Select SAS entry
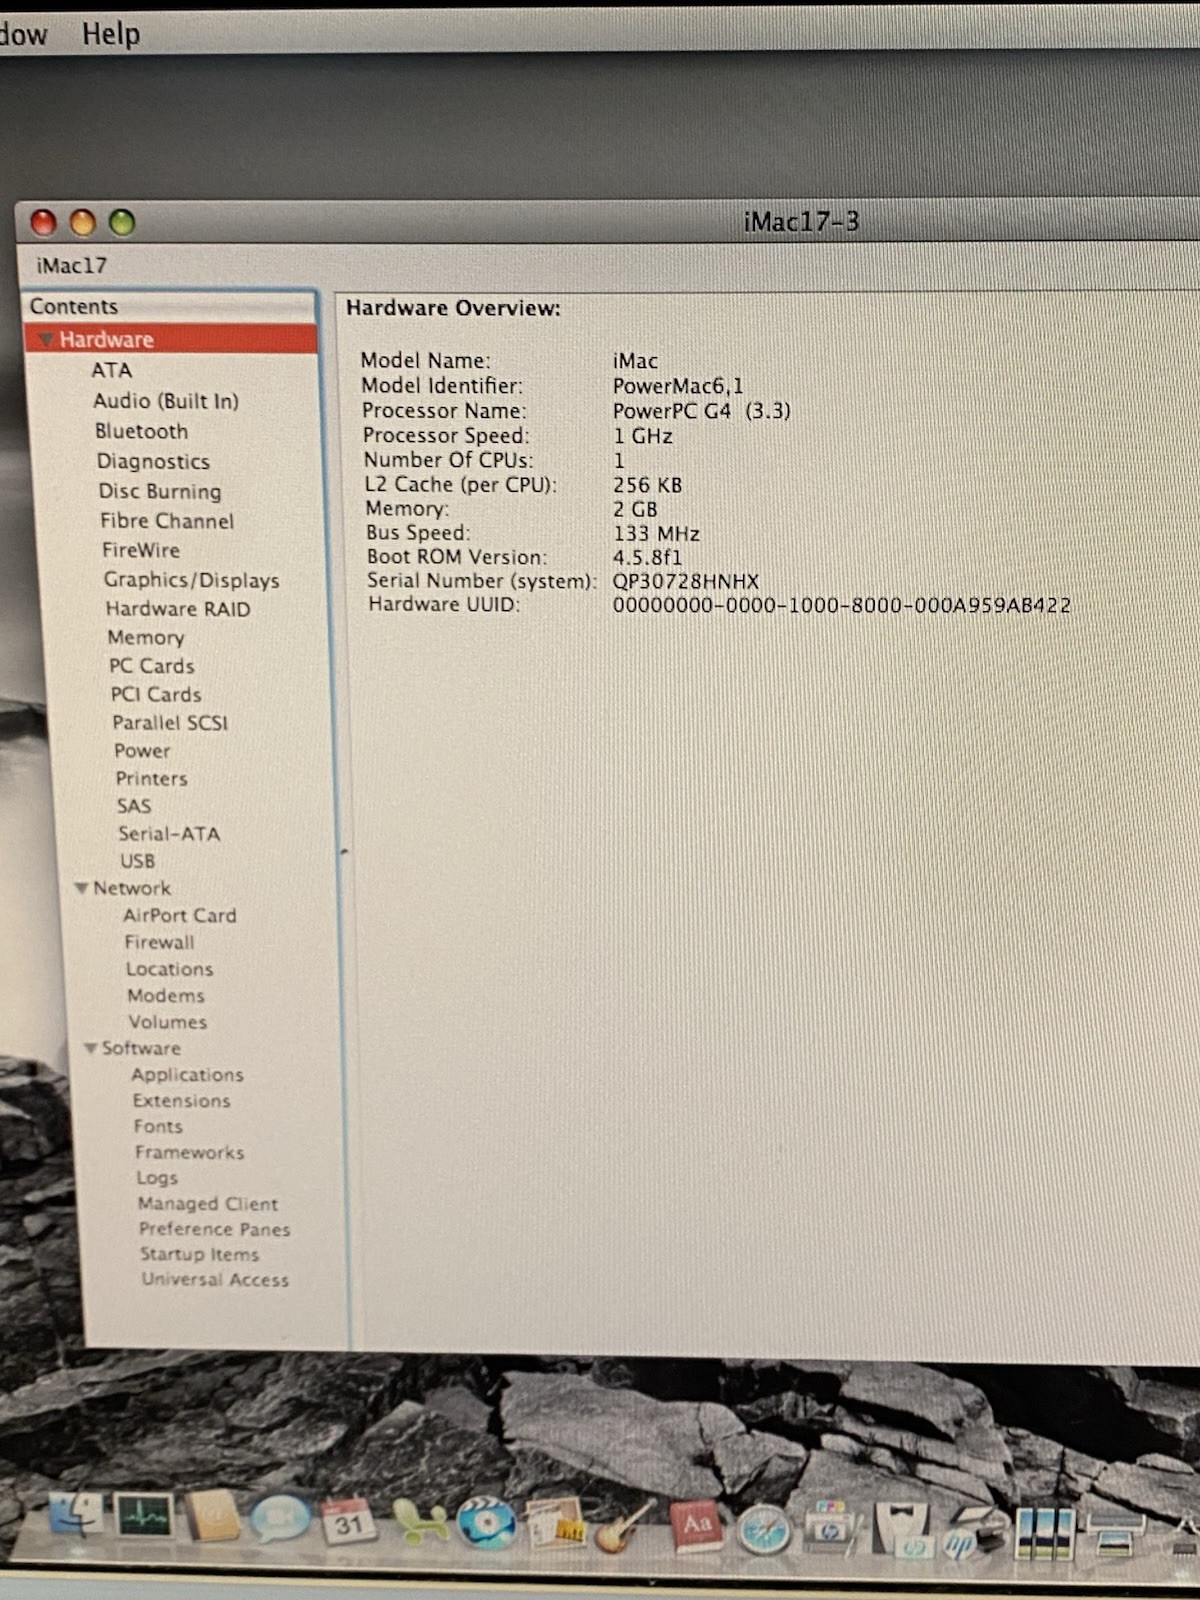Image resolution: width=1200 pixels, height=1600 pixels. (134, 806)
